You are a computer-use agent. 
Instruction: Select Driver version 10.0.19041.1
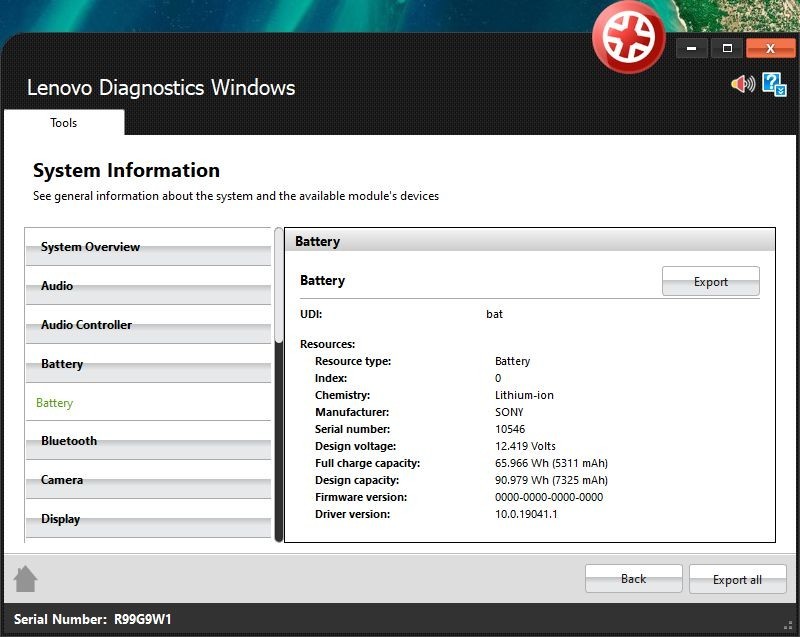pos(526,514)
